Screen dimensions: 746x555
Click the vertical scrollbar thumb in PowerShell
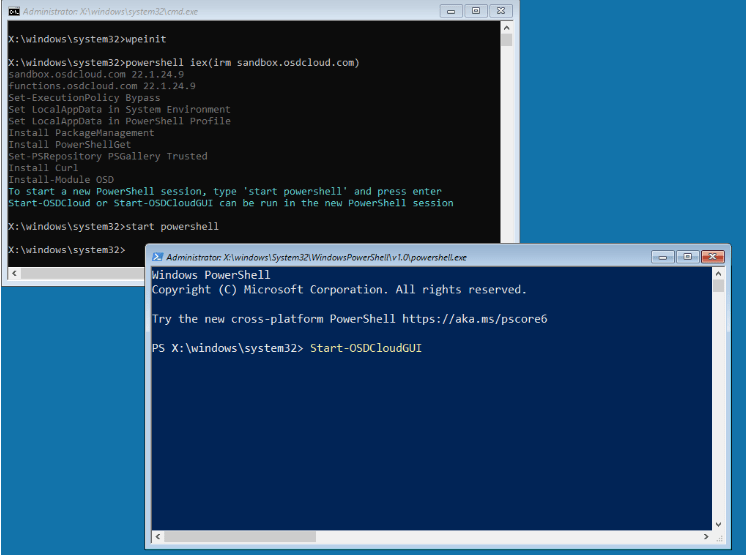[718, 286]
